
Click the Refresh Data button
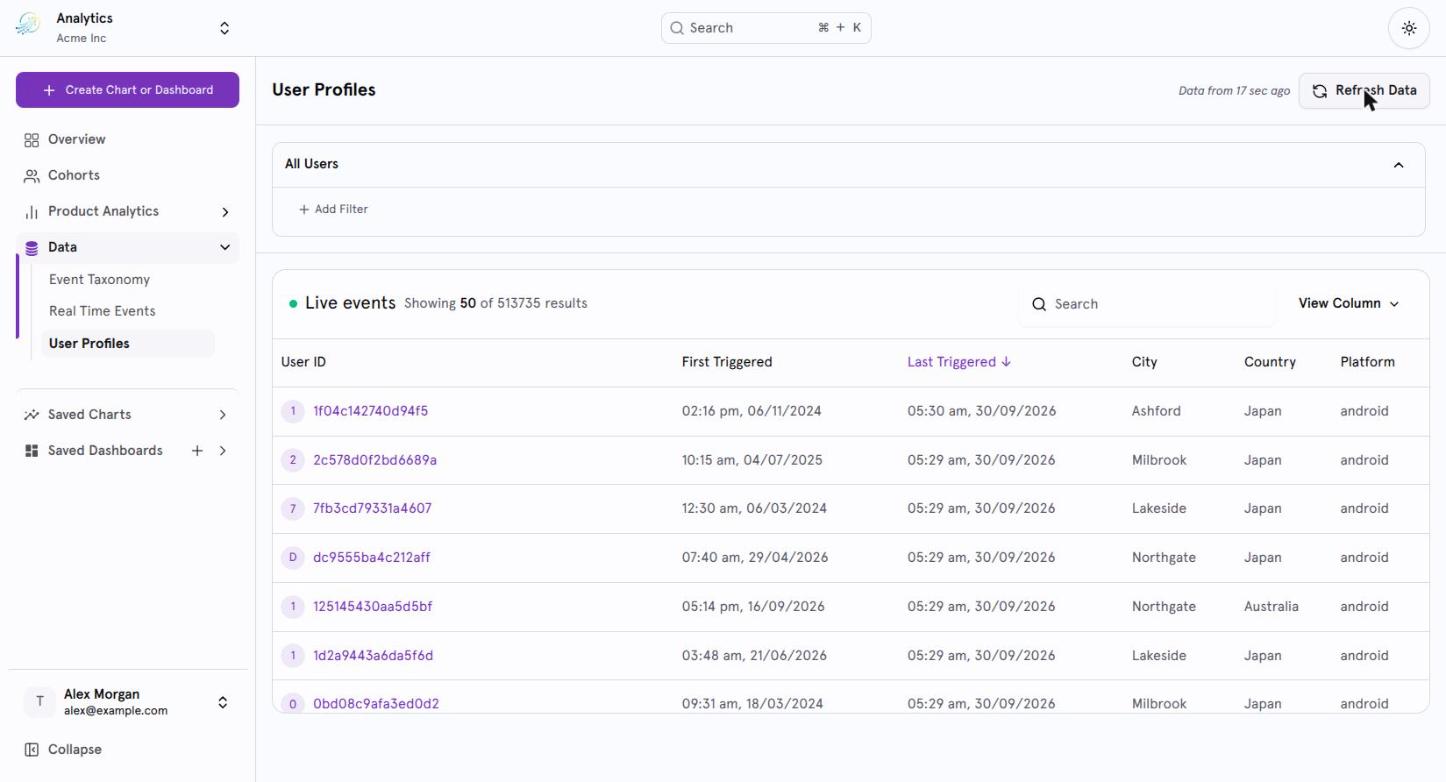[x=1364, y=91]
